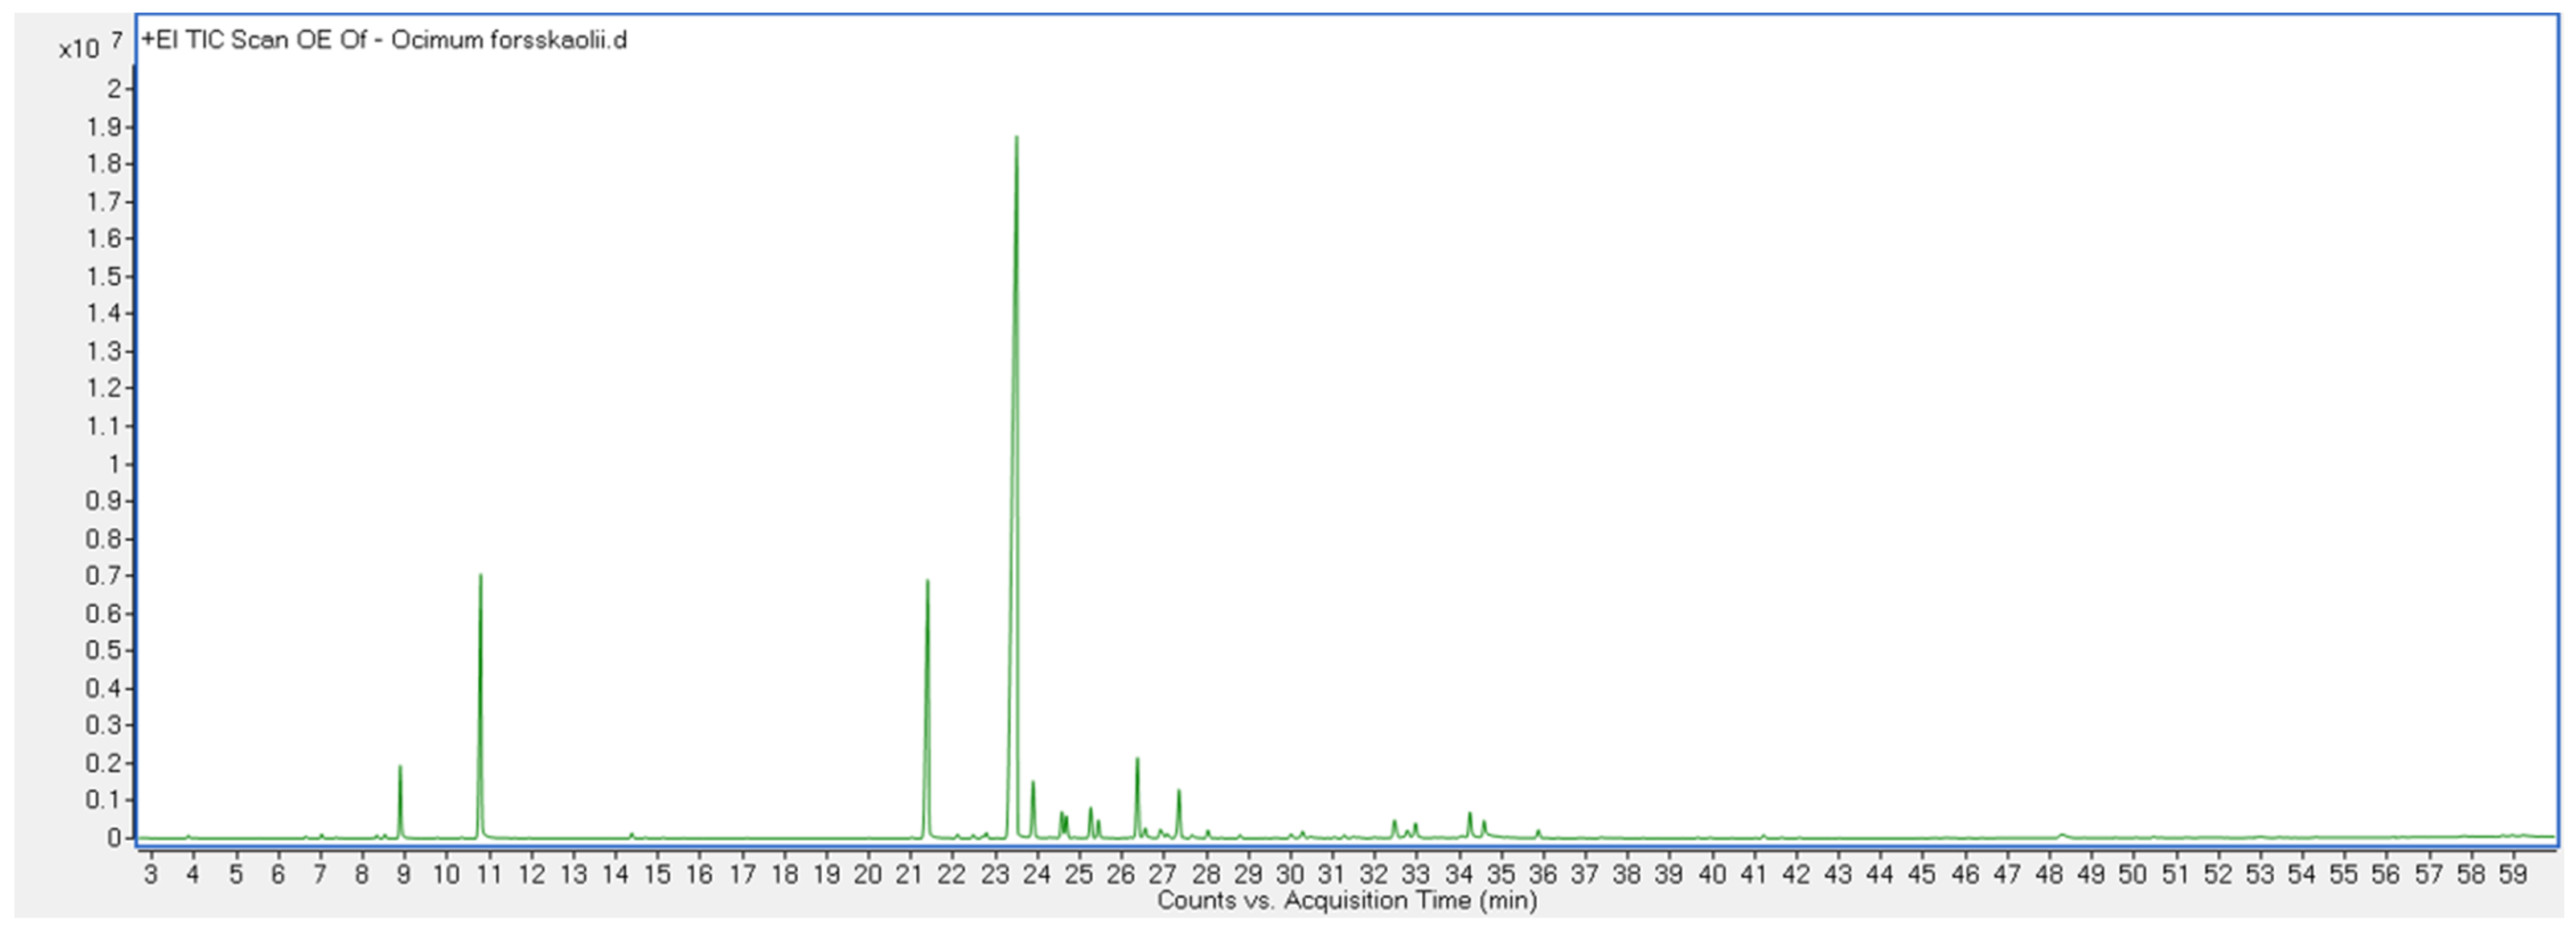Click the 2 tick on the y-axis
Screen dimensions: 2576x933
[114, 88]
